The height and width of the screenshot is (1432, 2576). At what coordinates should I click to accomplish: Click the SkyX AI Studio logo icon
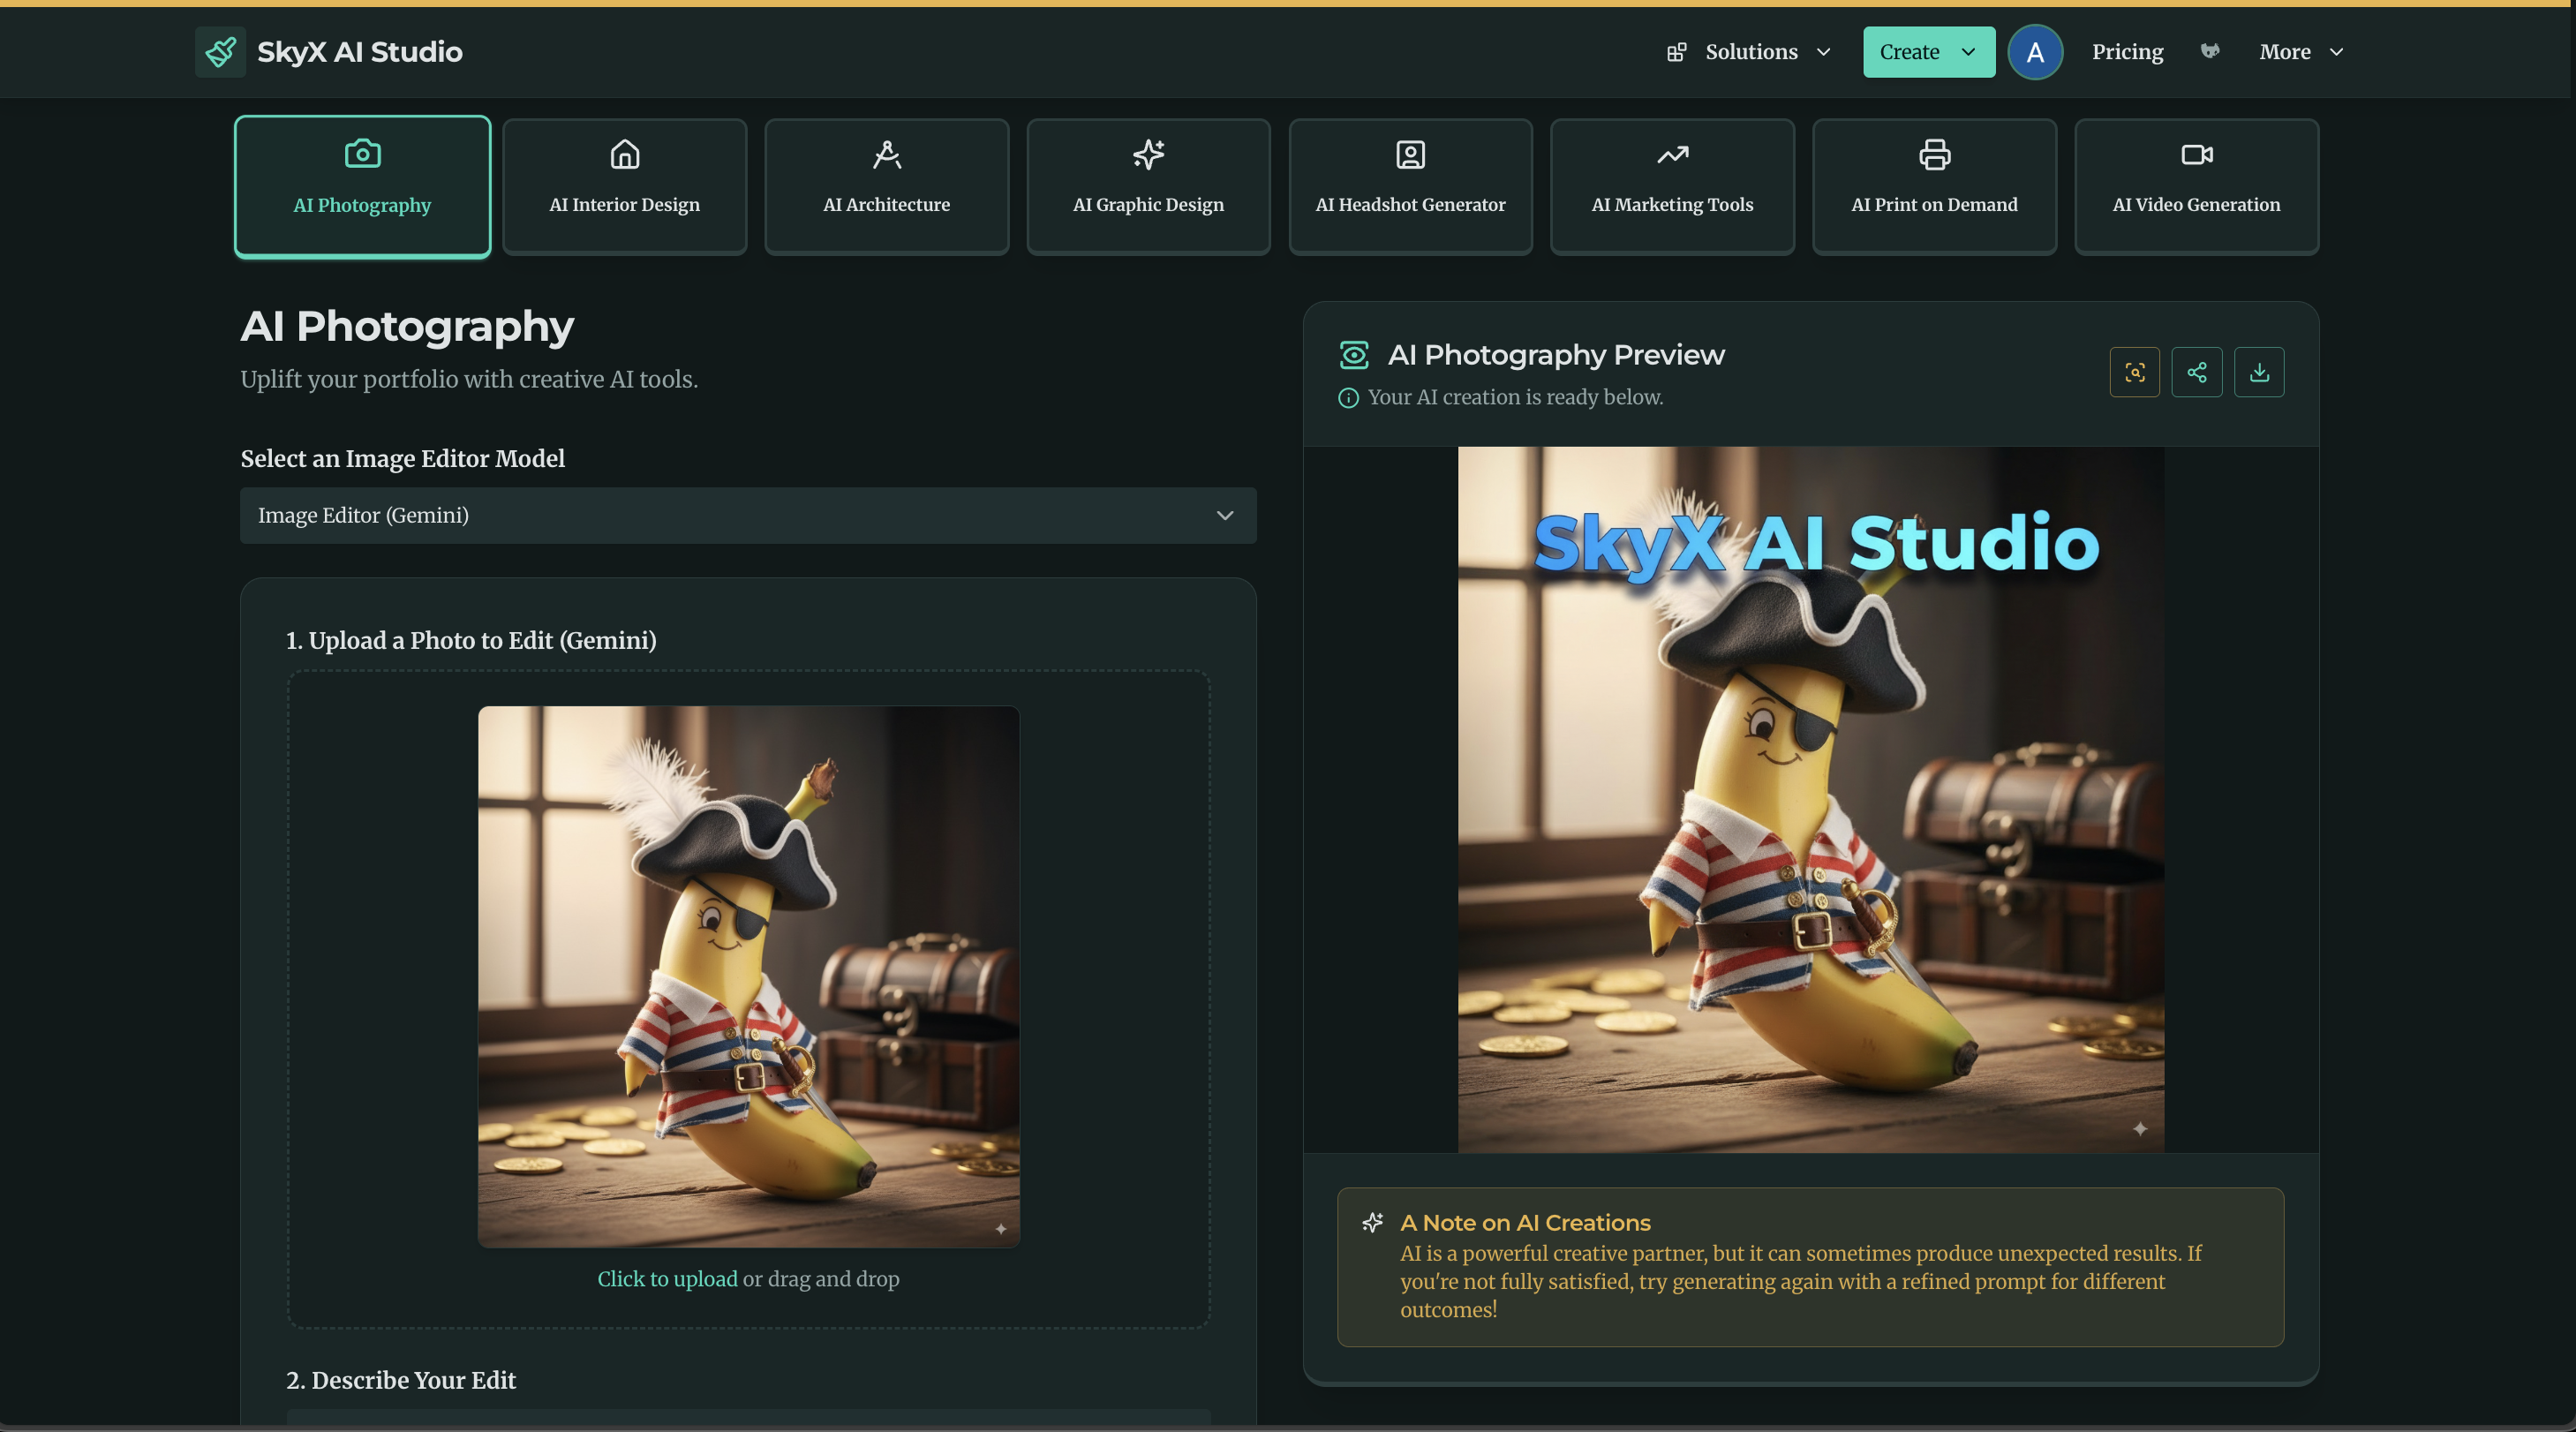tap(220, 52)
